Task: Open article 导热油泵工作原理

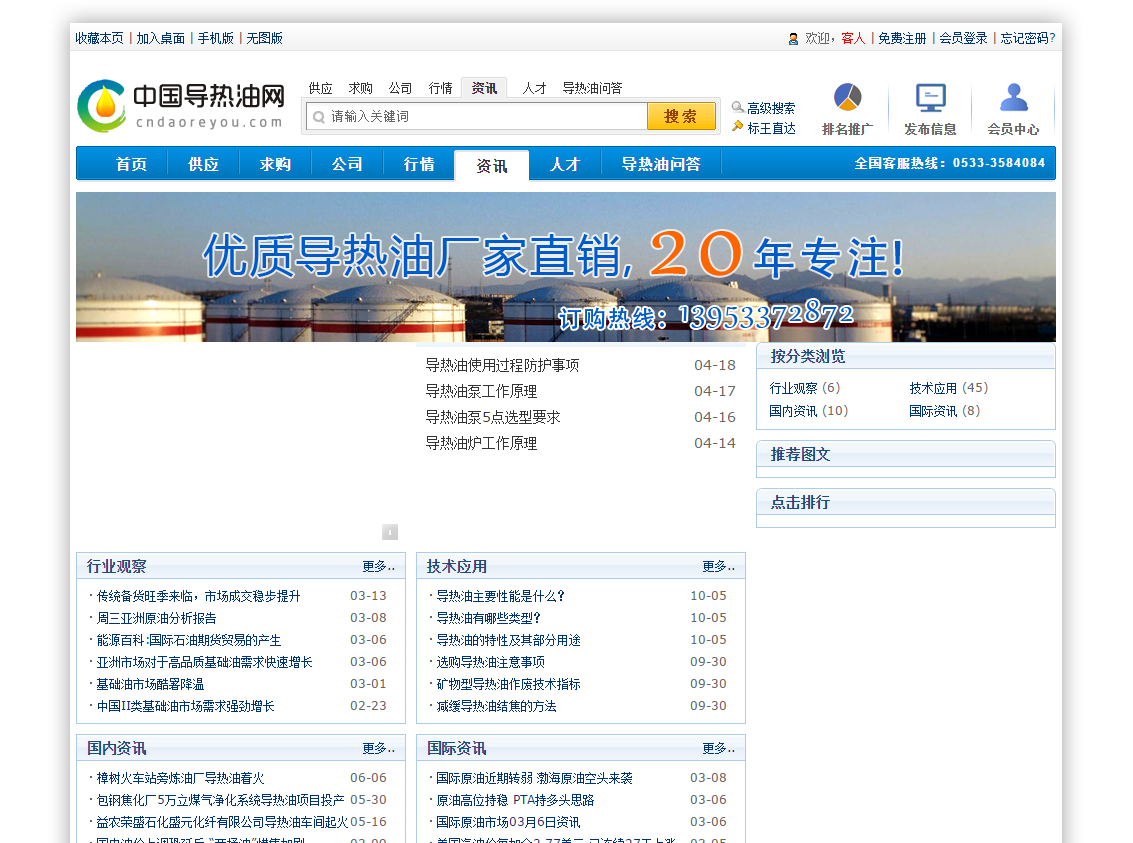Action: (x=481, y=392)
